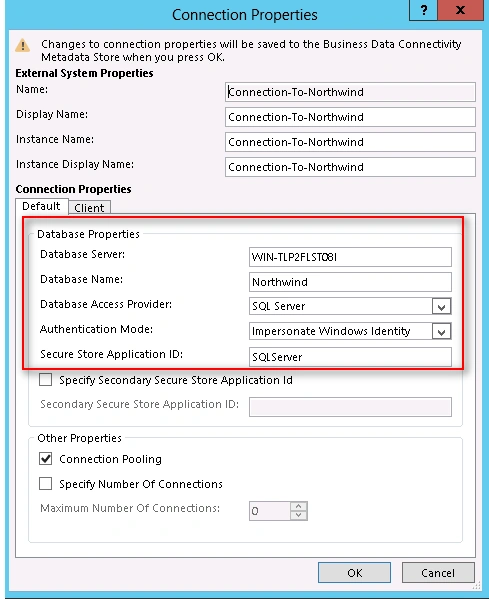Click the Secure Store Application ID field

(x=350, y=357)
